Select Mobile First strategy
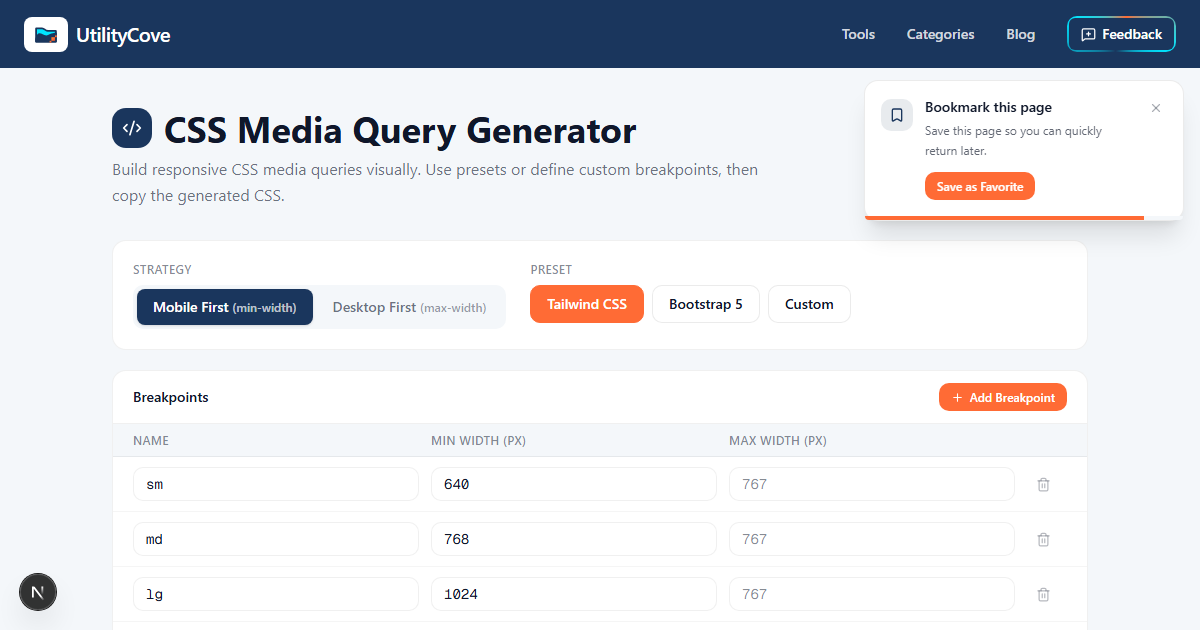 pyautogui.click(x=225, y=307)
